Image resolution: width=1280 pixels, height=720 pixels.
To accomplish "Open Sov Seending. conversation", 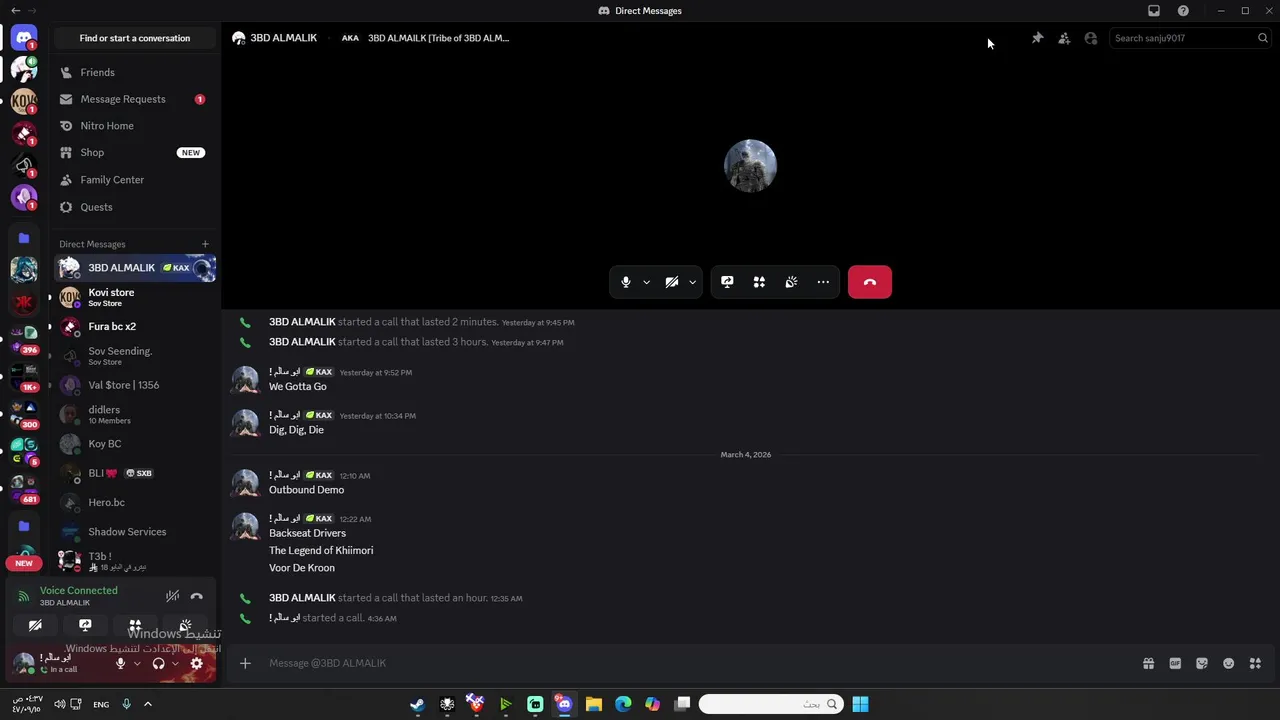I will (x=135, y=356).
